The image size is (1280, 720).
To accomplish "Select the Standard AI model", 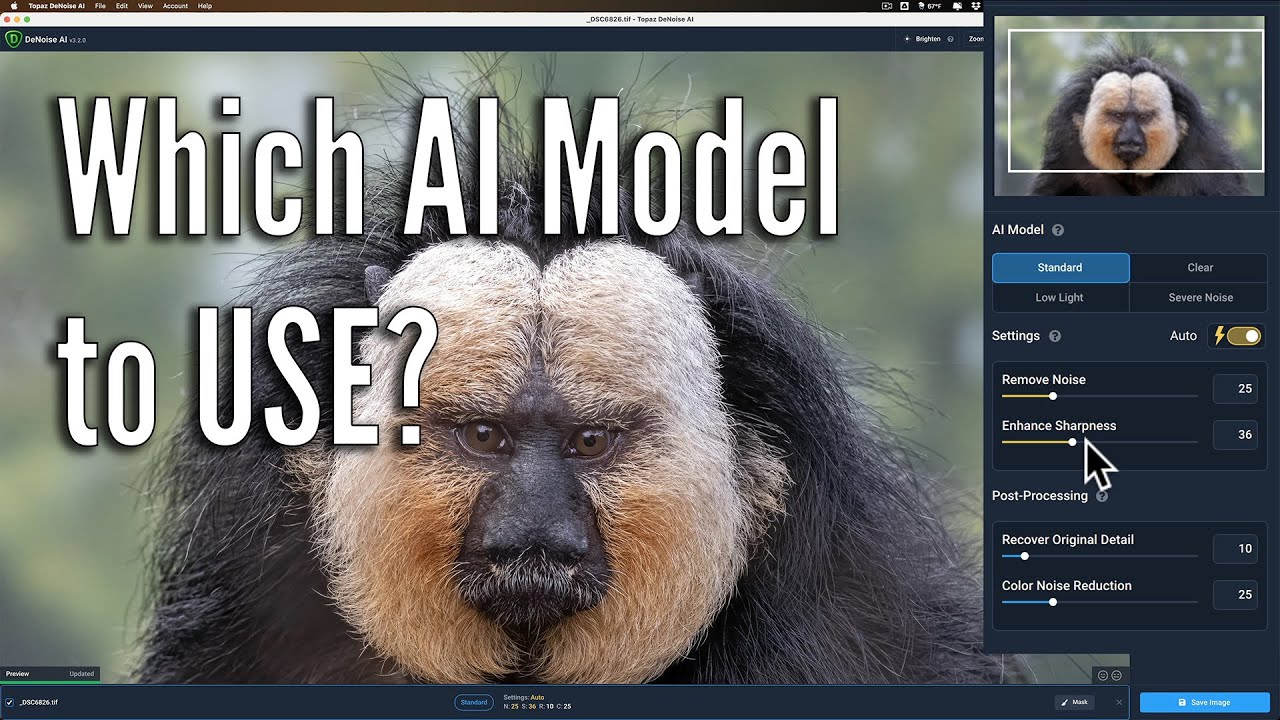I will (1060, 268).
